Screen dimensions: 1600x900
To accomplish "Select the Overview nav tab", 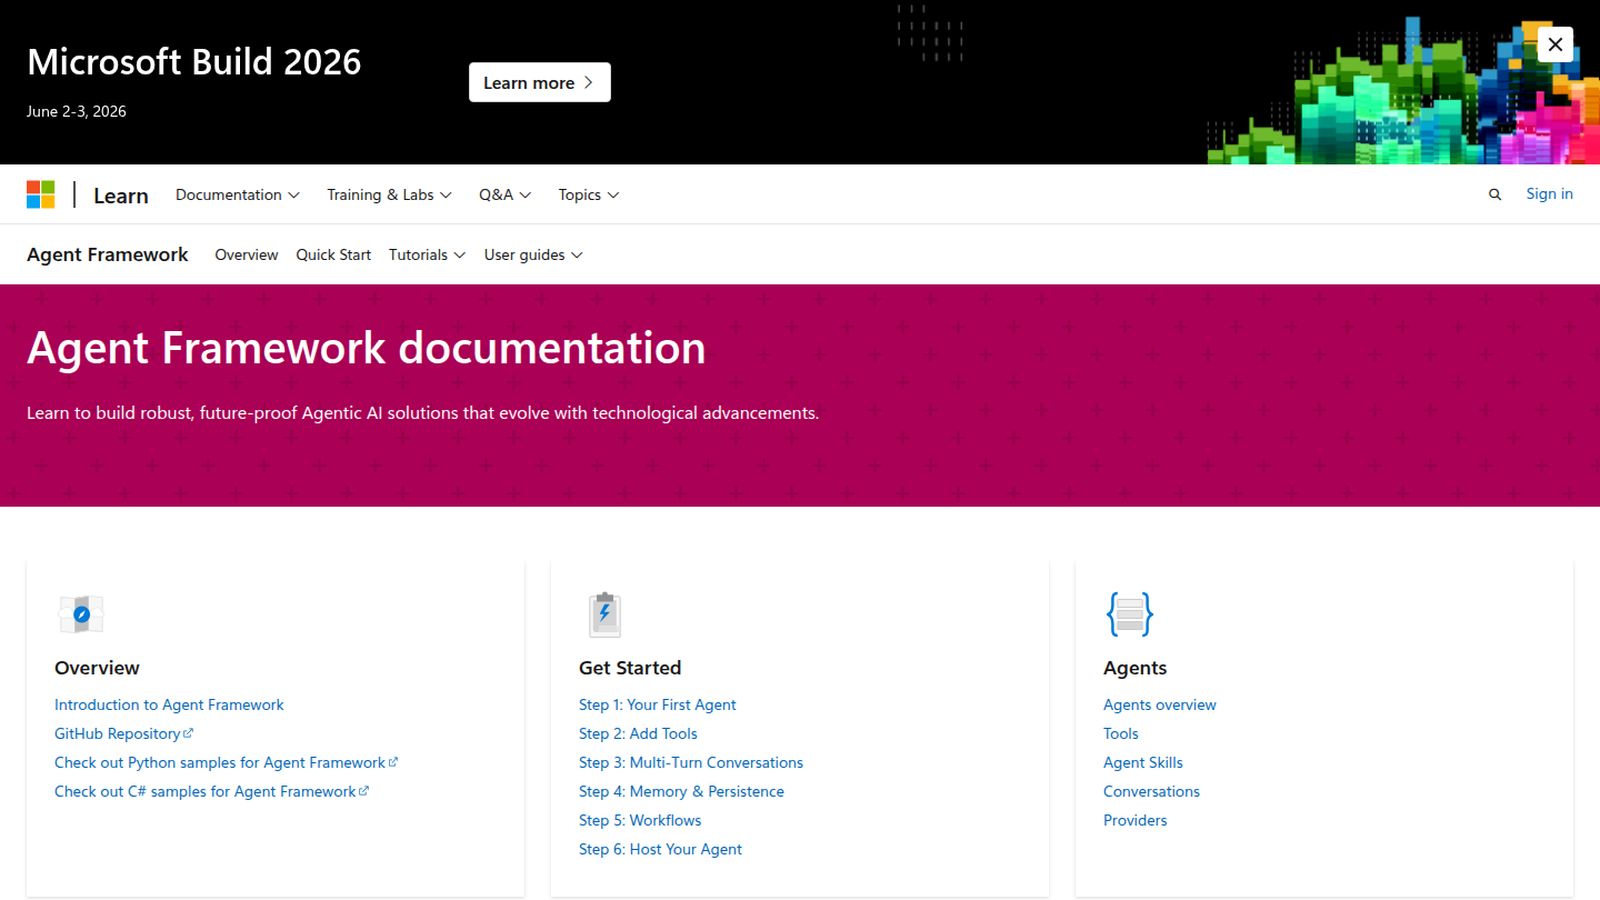I will 246,255.
